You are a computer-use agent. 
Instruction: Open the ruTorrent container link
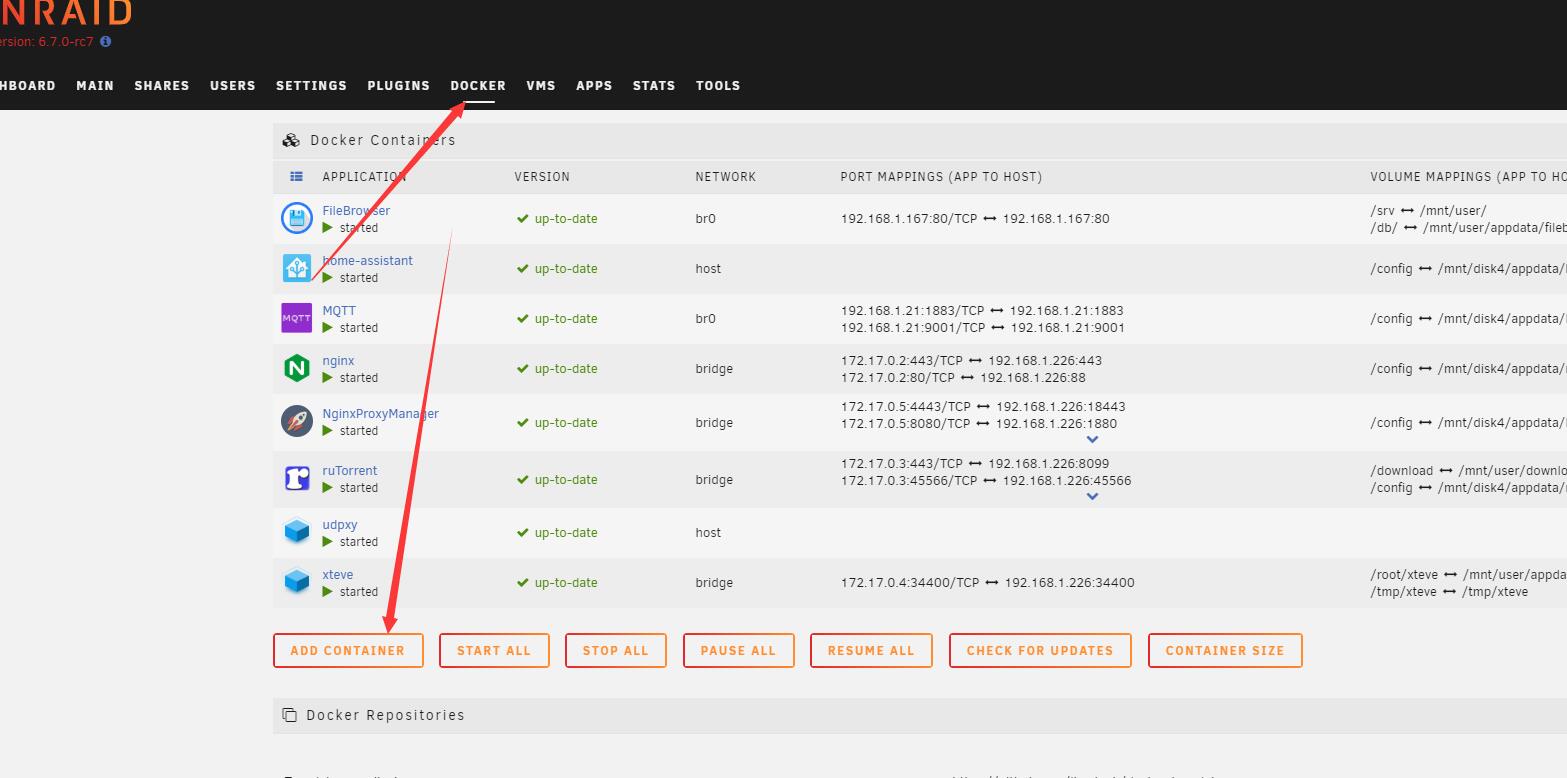click(x=350, y=470)
